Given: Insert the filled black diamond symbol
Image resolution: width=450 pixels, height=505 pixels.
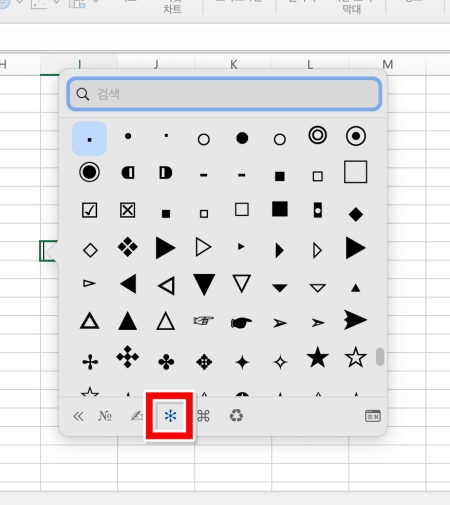Looking at the screenshot, I should point(356,214).
